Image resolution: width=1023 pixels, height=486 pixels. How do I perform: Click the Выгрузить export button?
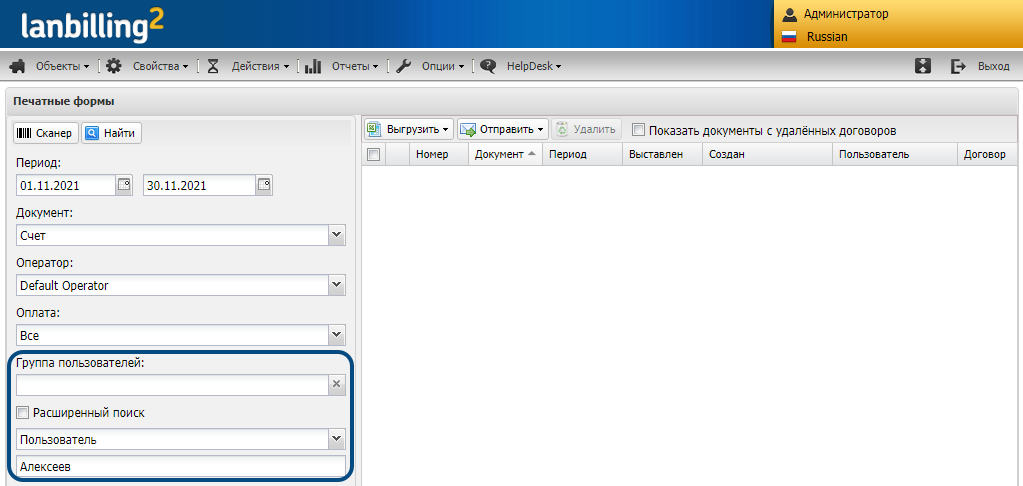point(408,130)
